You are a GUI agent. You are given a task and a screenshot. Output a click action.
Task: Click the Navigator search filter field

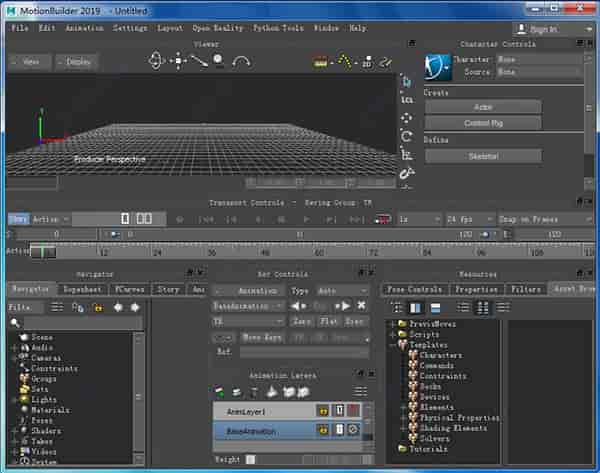(75, 323)
